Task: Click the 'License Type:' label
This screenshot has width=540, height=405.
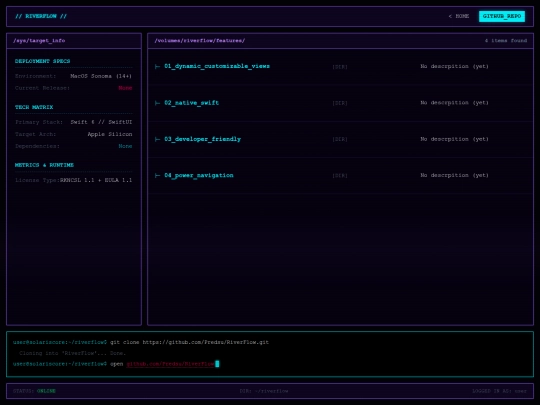Action: 37,180
